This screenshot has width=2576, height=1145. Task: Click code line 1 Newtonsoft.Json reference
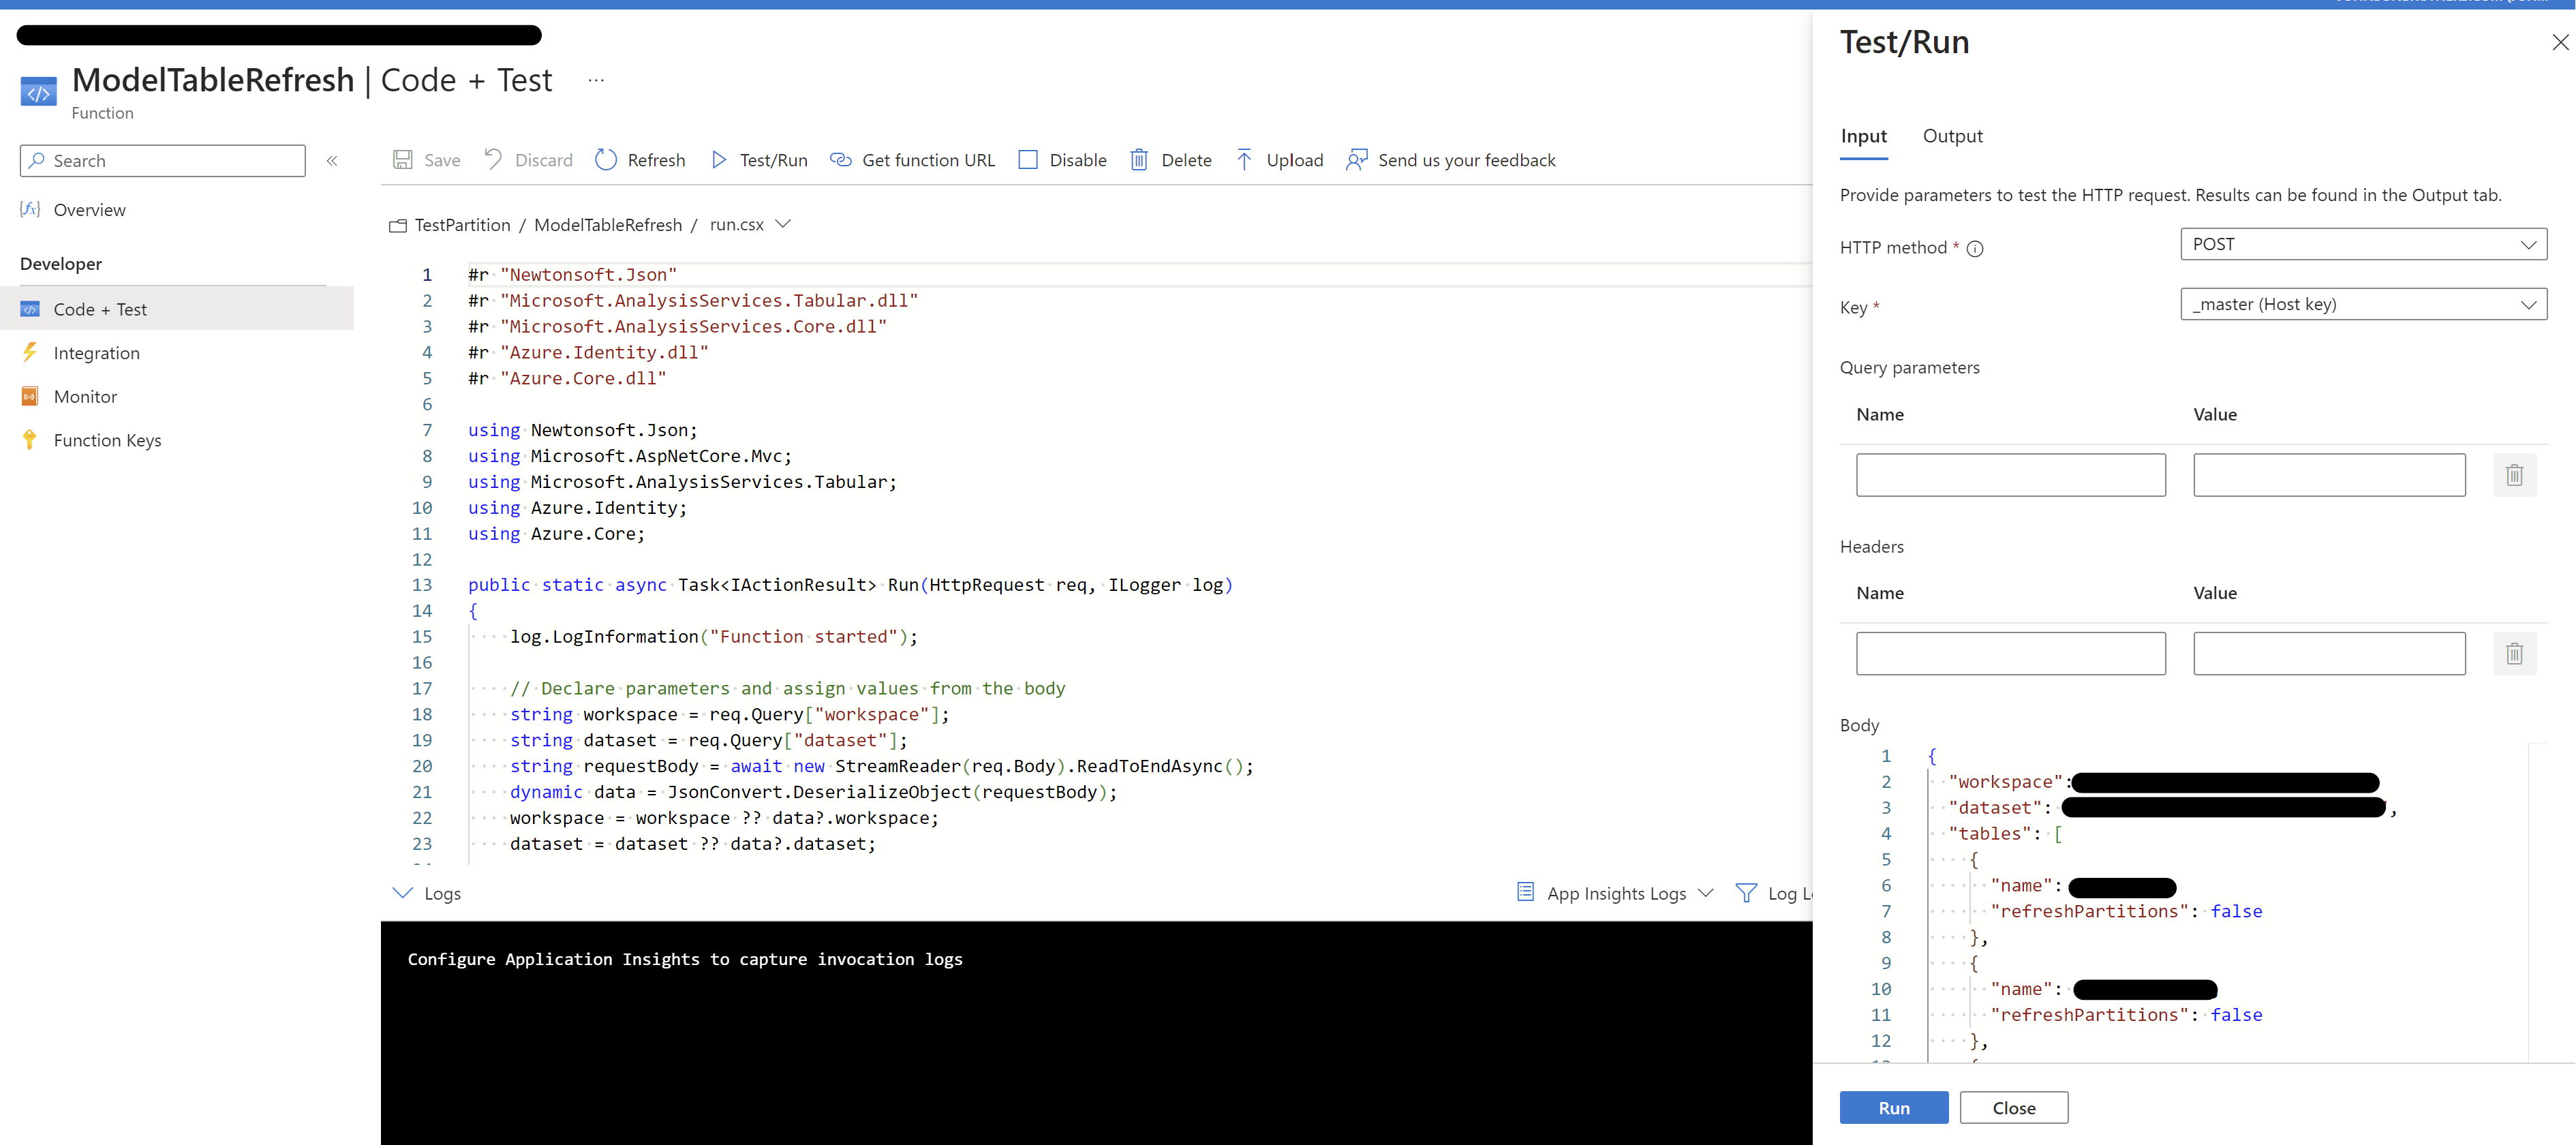573,275
